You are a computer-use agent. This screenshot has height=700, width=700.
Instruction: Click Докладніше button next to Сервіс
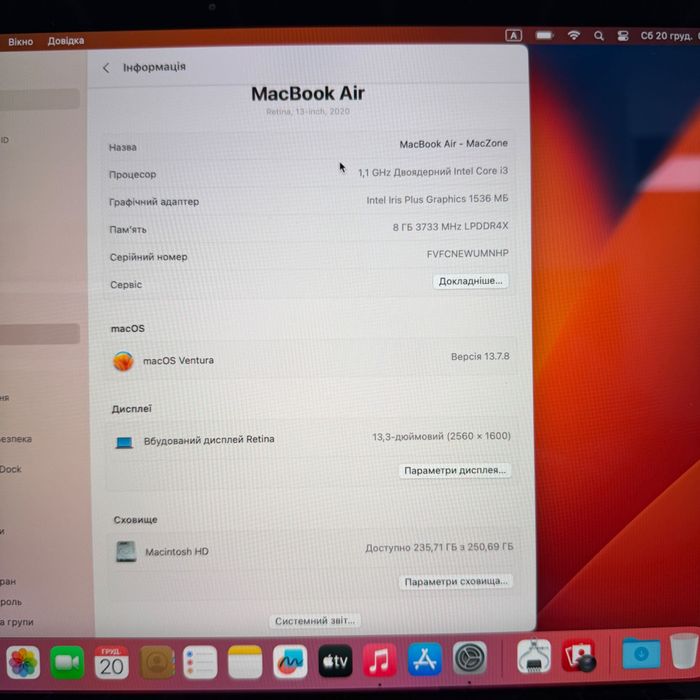(x=470, y=281)
